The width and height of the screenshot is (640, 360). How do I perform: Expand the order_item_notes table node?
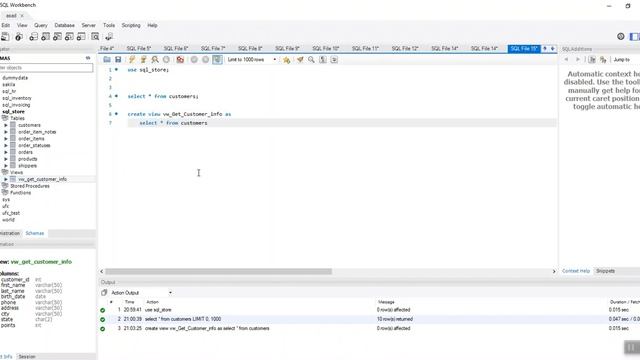[x=6, y=132]
